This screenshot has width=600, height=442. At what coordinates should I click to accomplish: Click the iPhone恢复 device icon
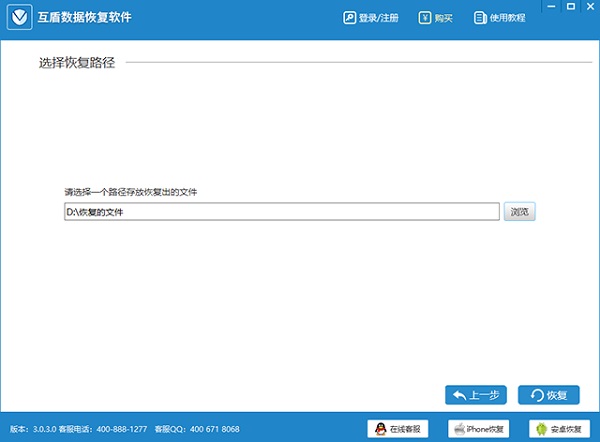(x=461, y=428)
